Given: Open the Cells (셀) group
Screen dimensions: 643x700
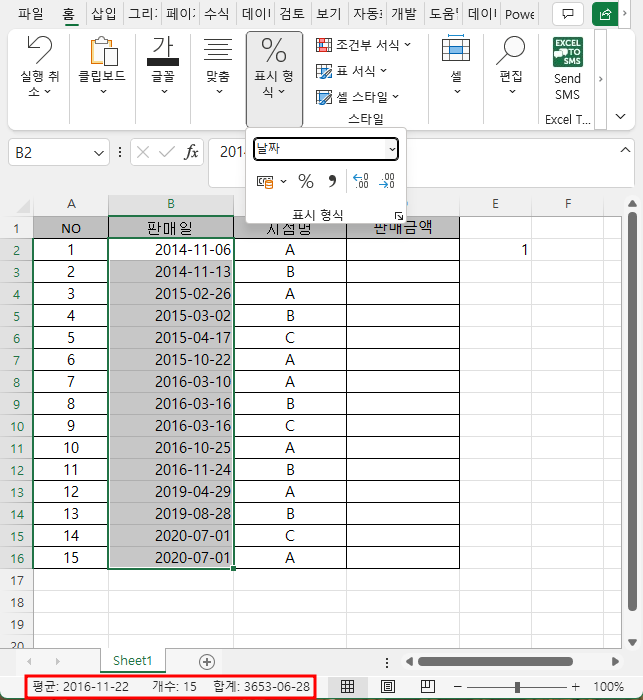Looking at the screenshot, I should coord(456,67).
